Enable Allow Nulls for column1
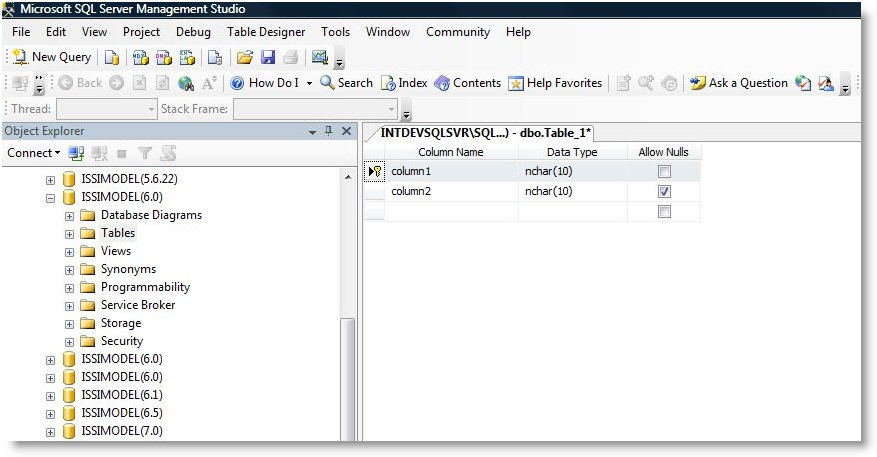 (664, 172)
